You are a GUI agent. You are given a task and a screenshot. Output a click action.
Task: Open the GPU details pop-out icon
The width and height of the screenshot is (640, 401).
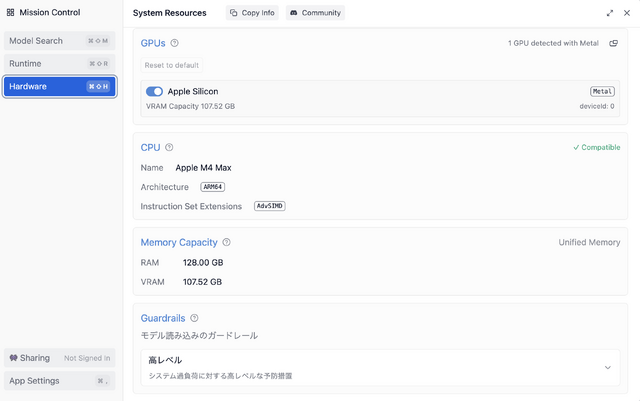(613, 43)
